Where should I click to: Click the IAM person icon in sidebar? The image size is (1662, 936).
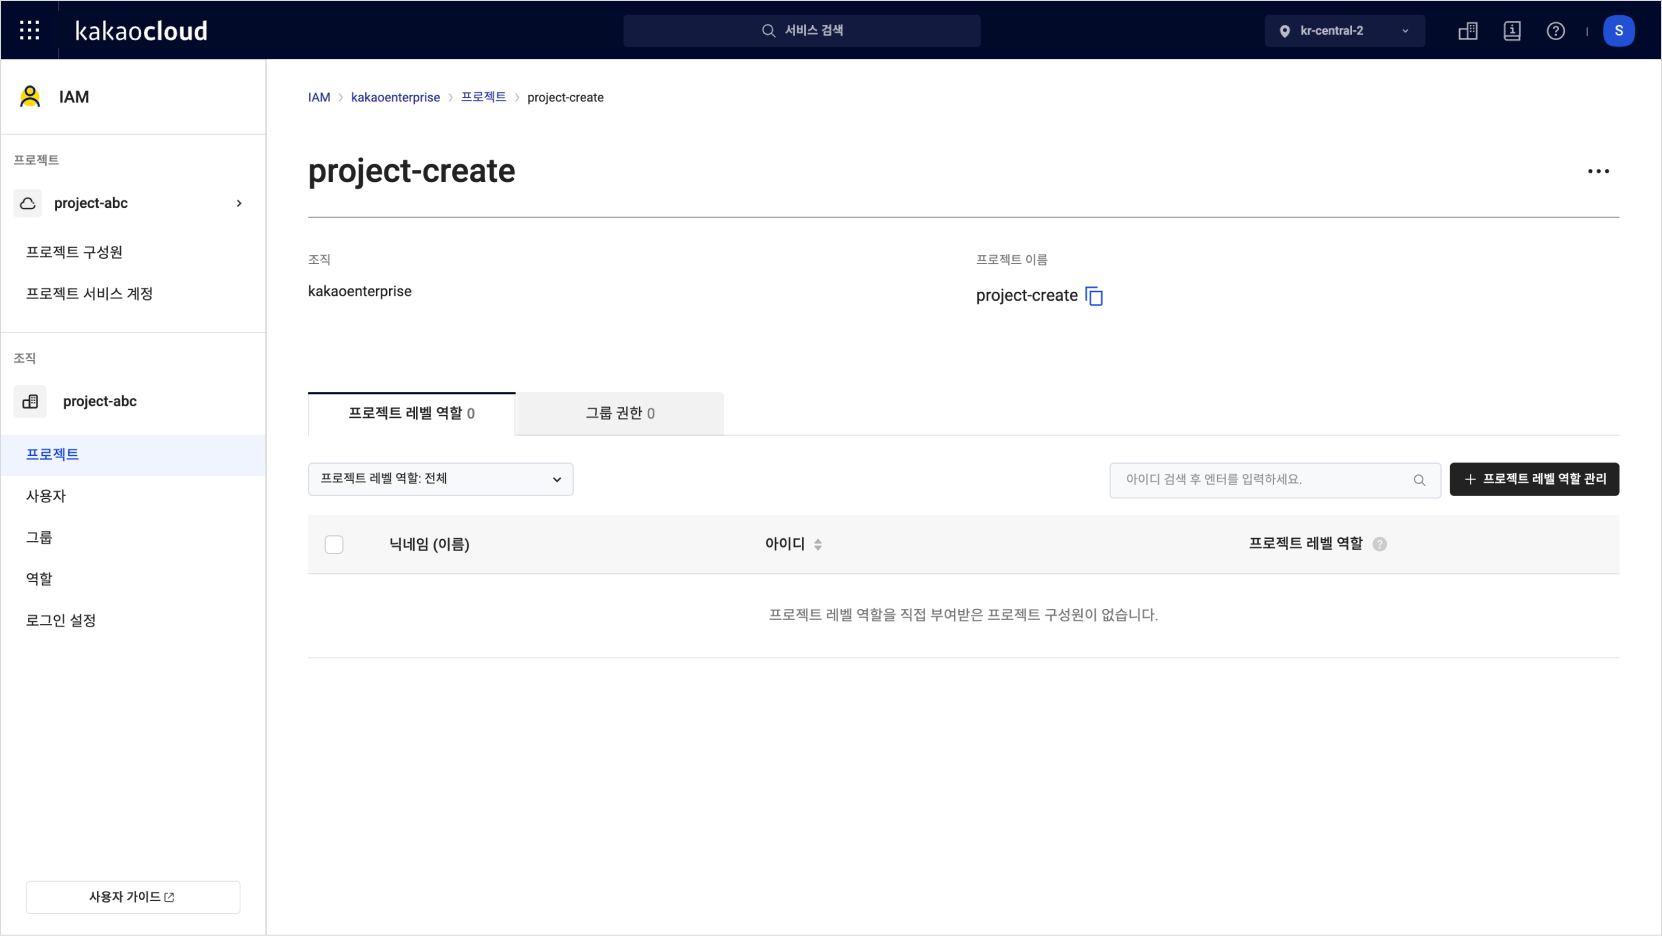tap(30, 96)
